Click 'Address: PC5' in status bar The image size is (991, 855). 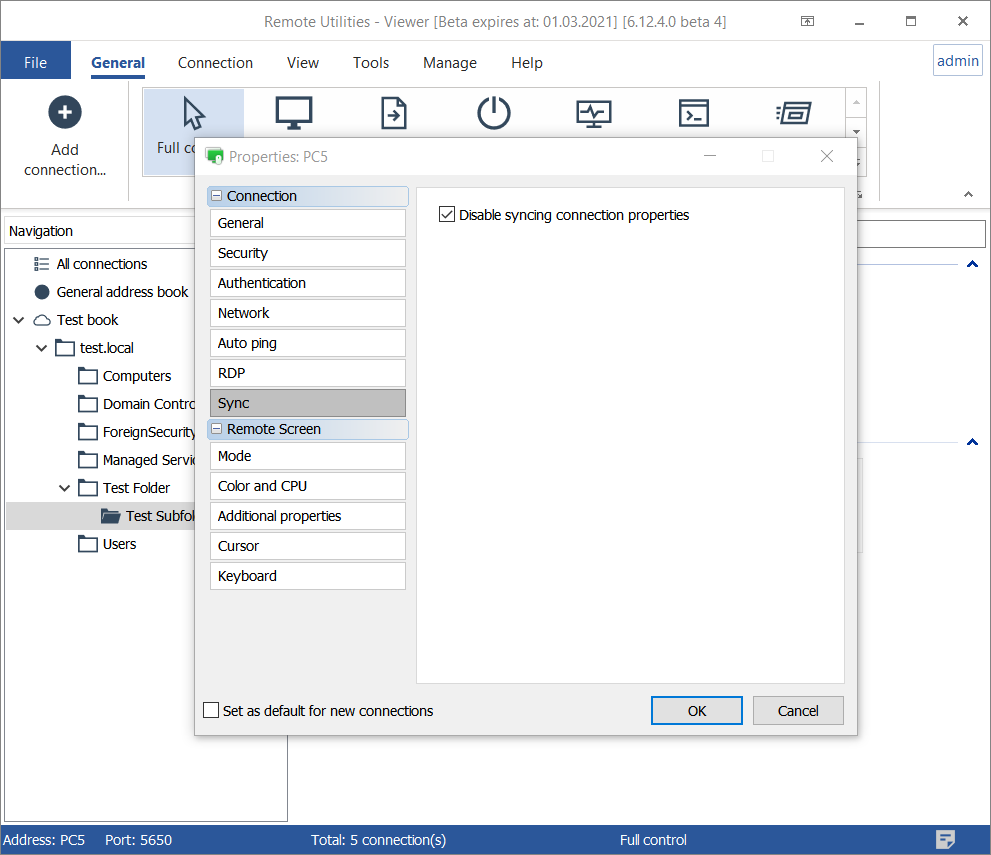pyautogui.click(x=44, y=840)
